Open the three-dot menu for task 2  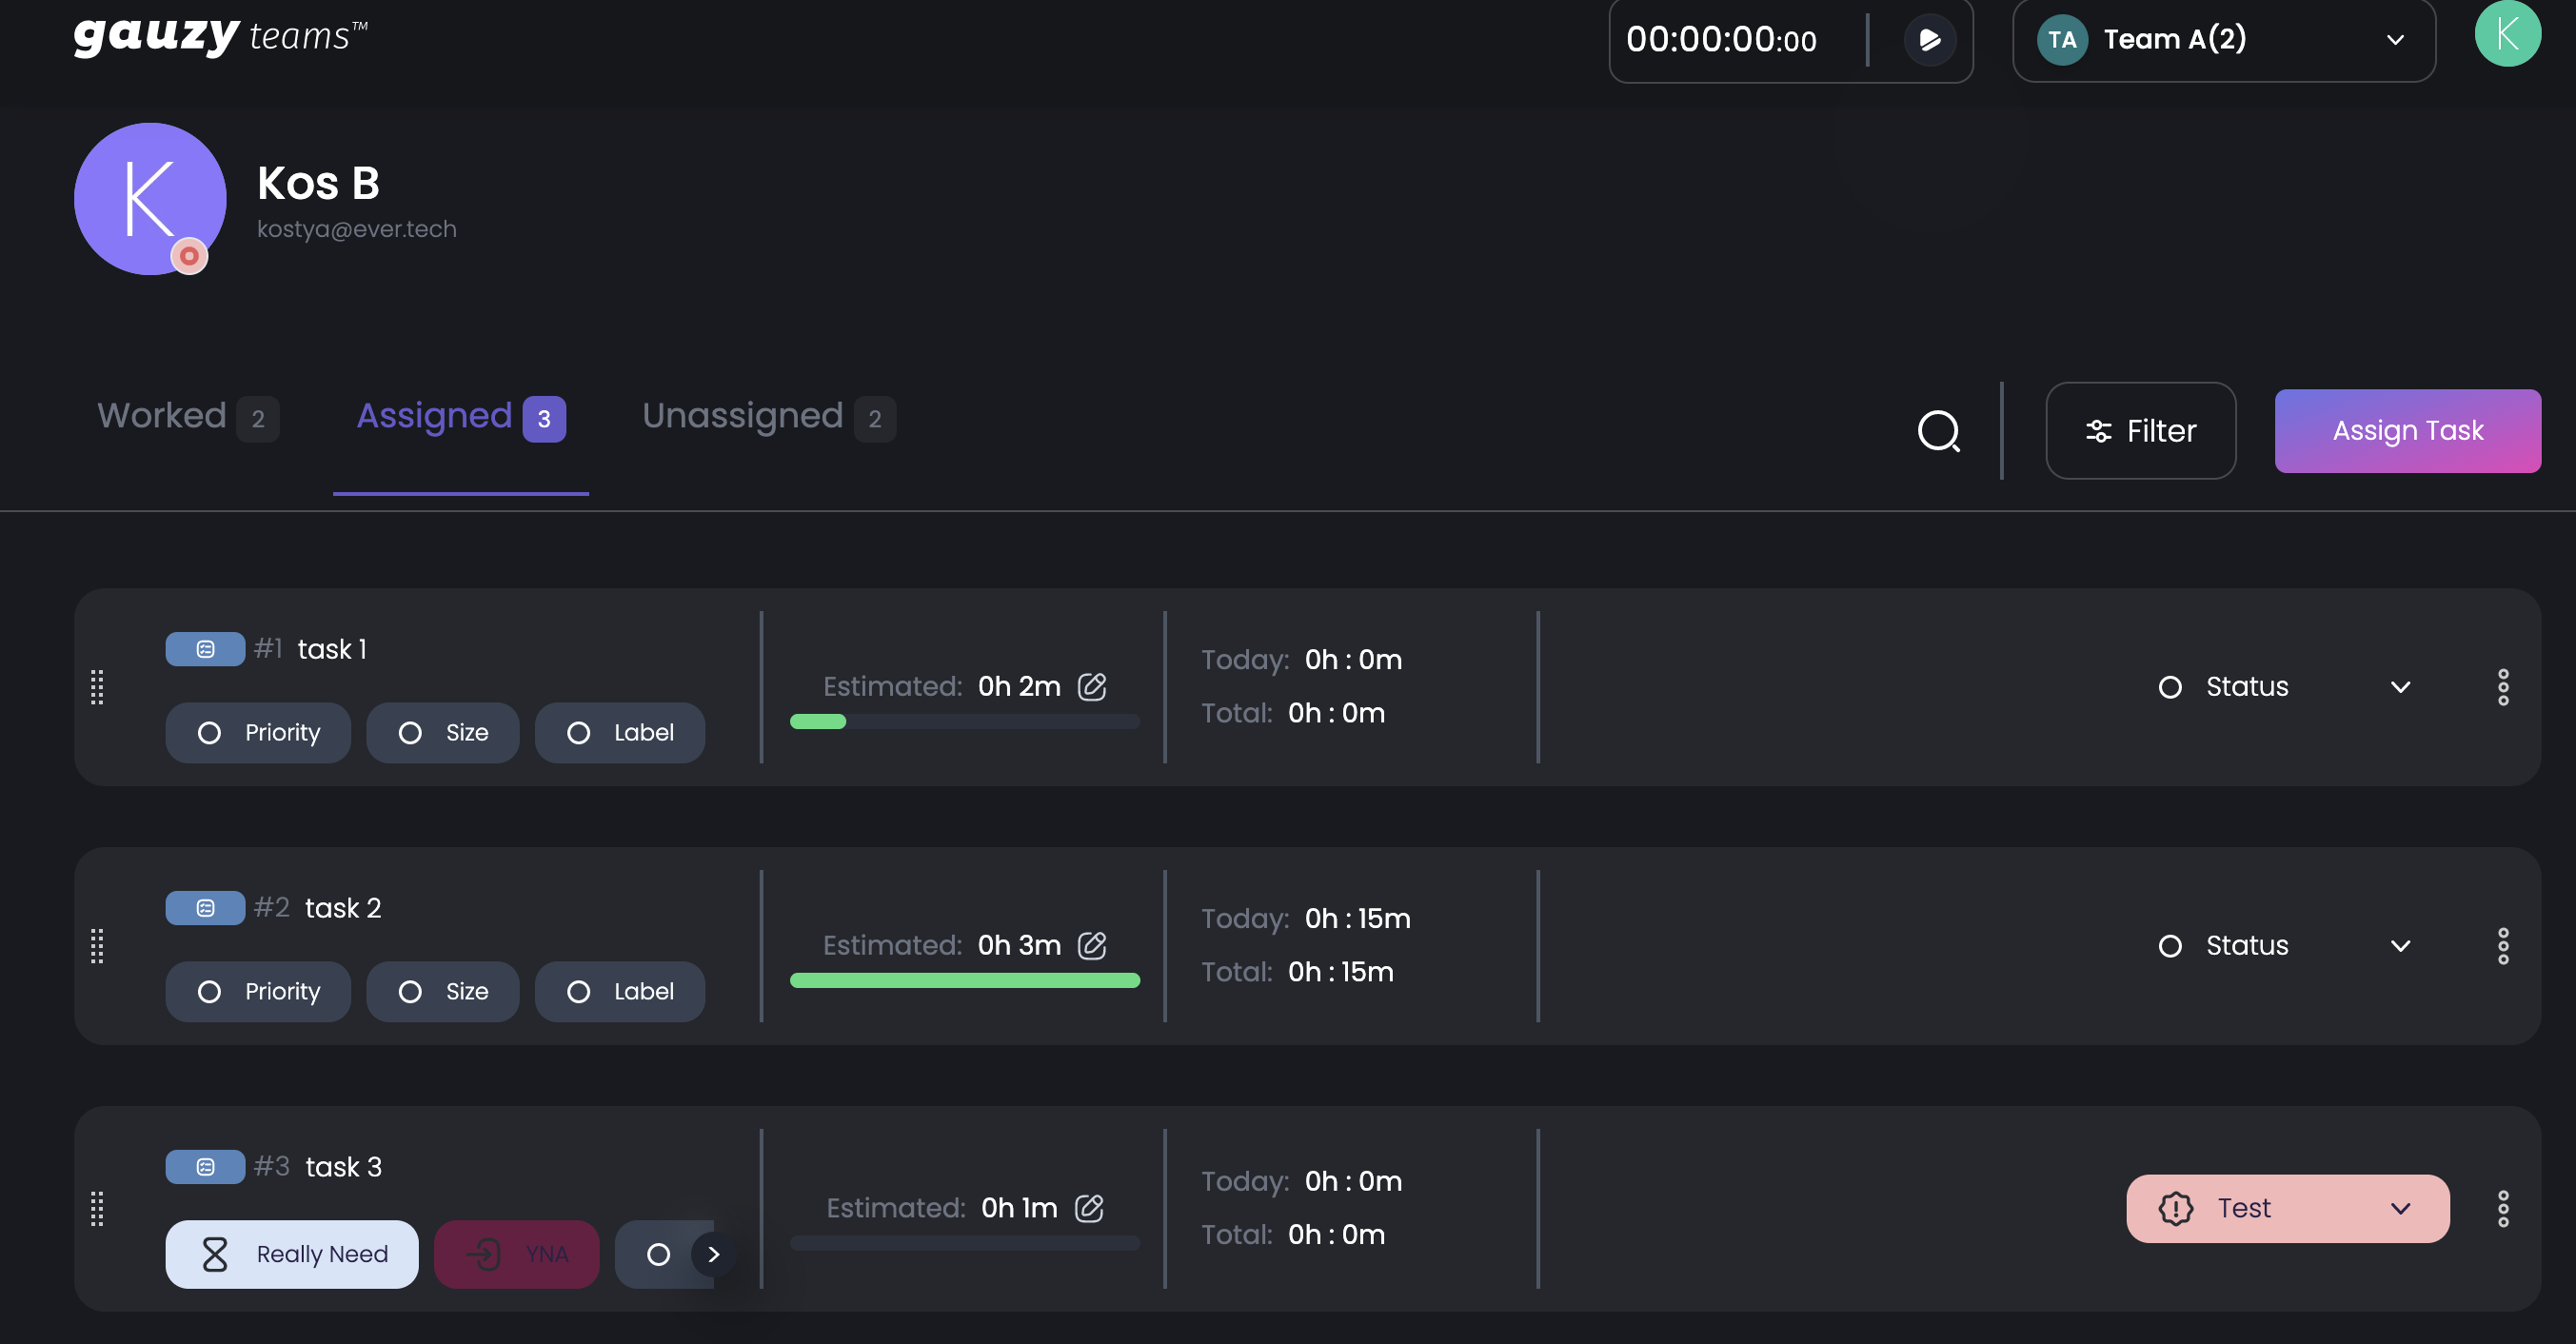click(2503, 946)
